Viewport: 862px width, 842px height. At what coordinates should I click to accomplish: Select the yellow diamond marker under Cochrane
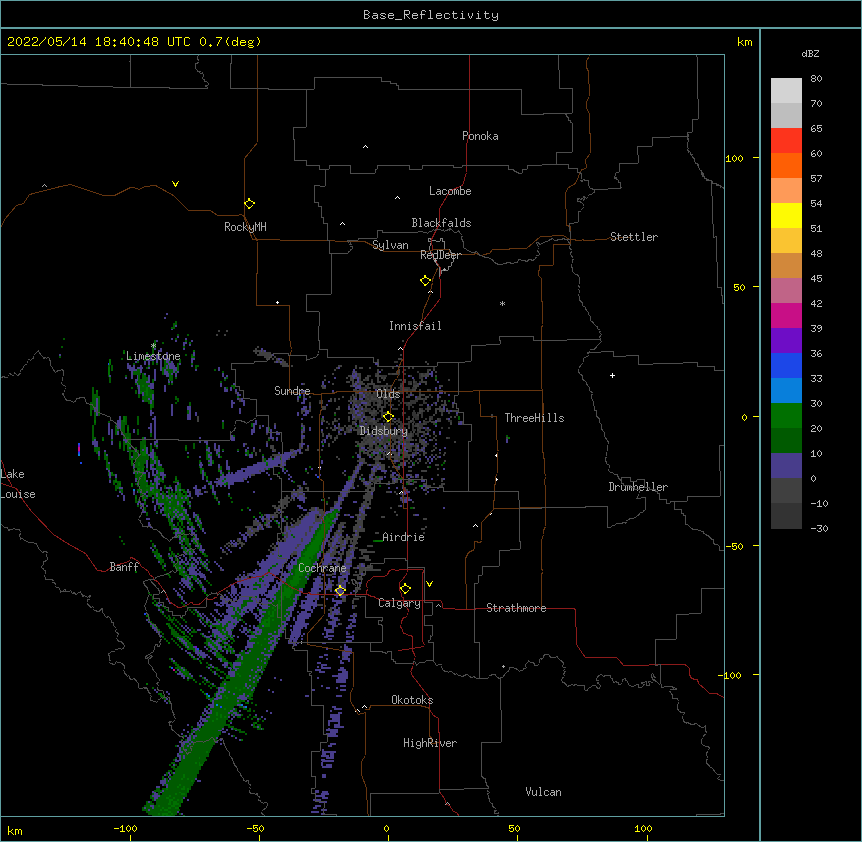tap(340, 590)
